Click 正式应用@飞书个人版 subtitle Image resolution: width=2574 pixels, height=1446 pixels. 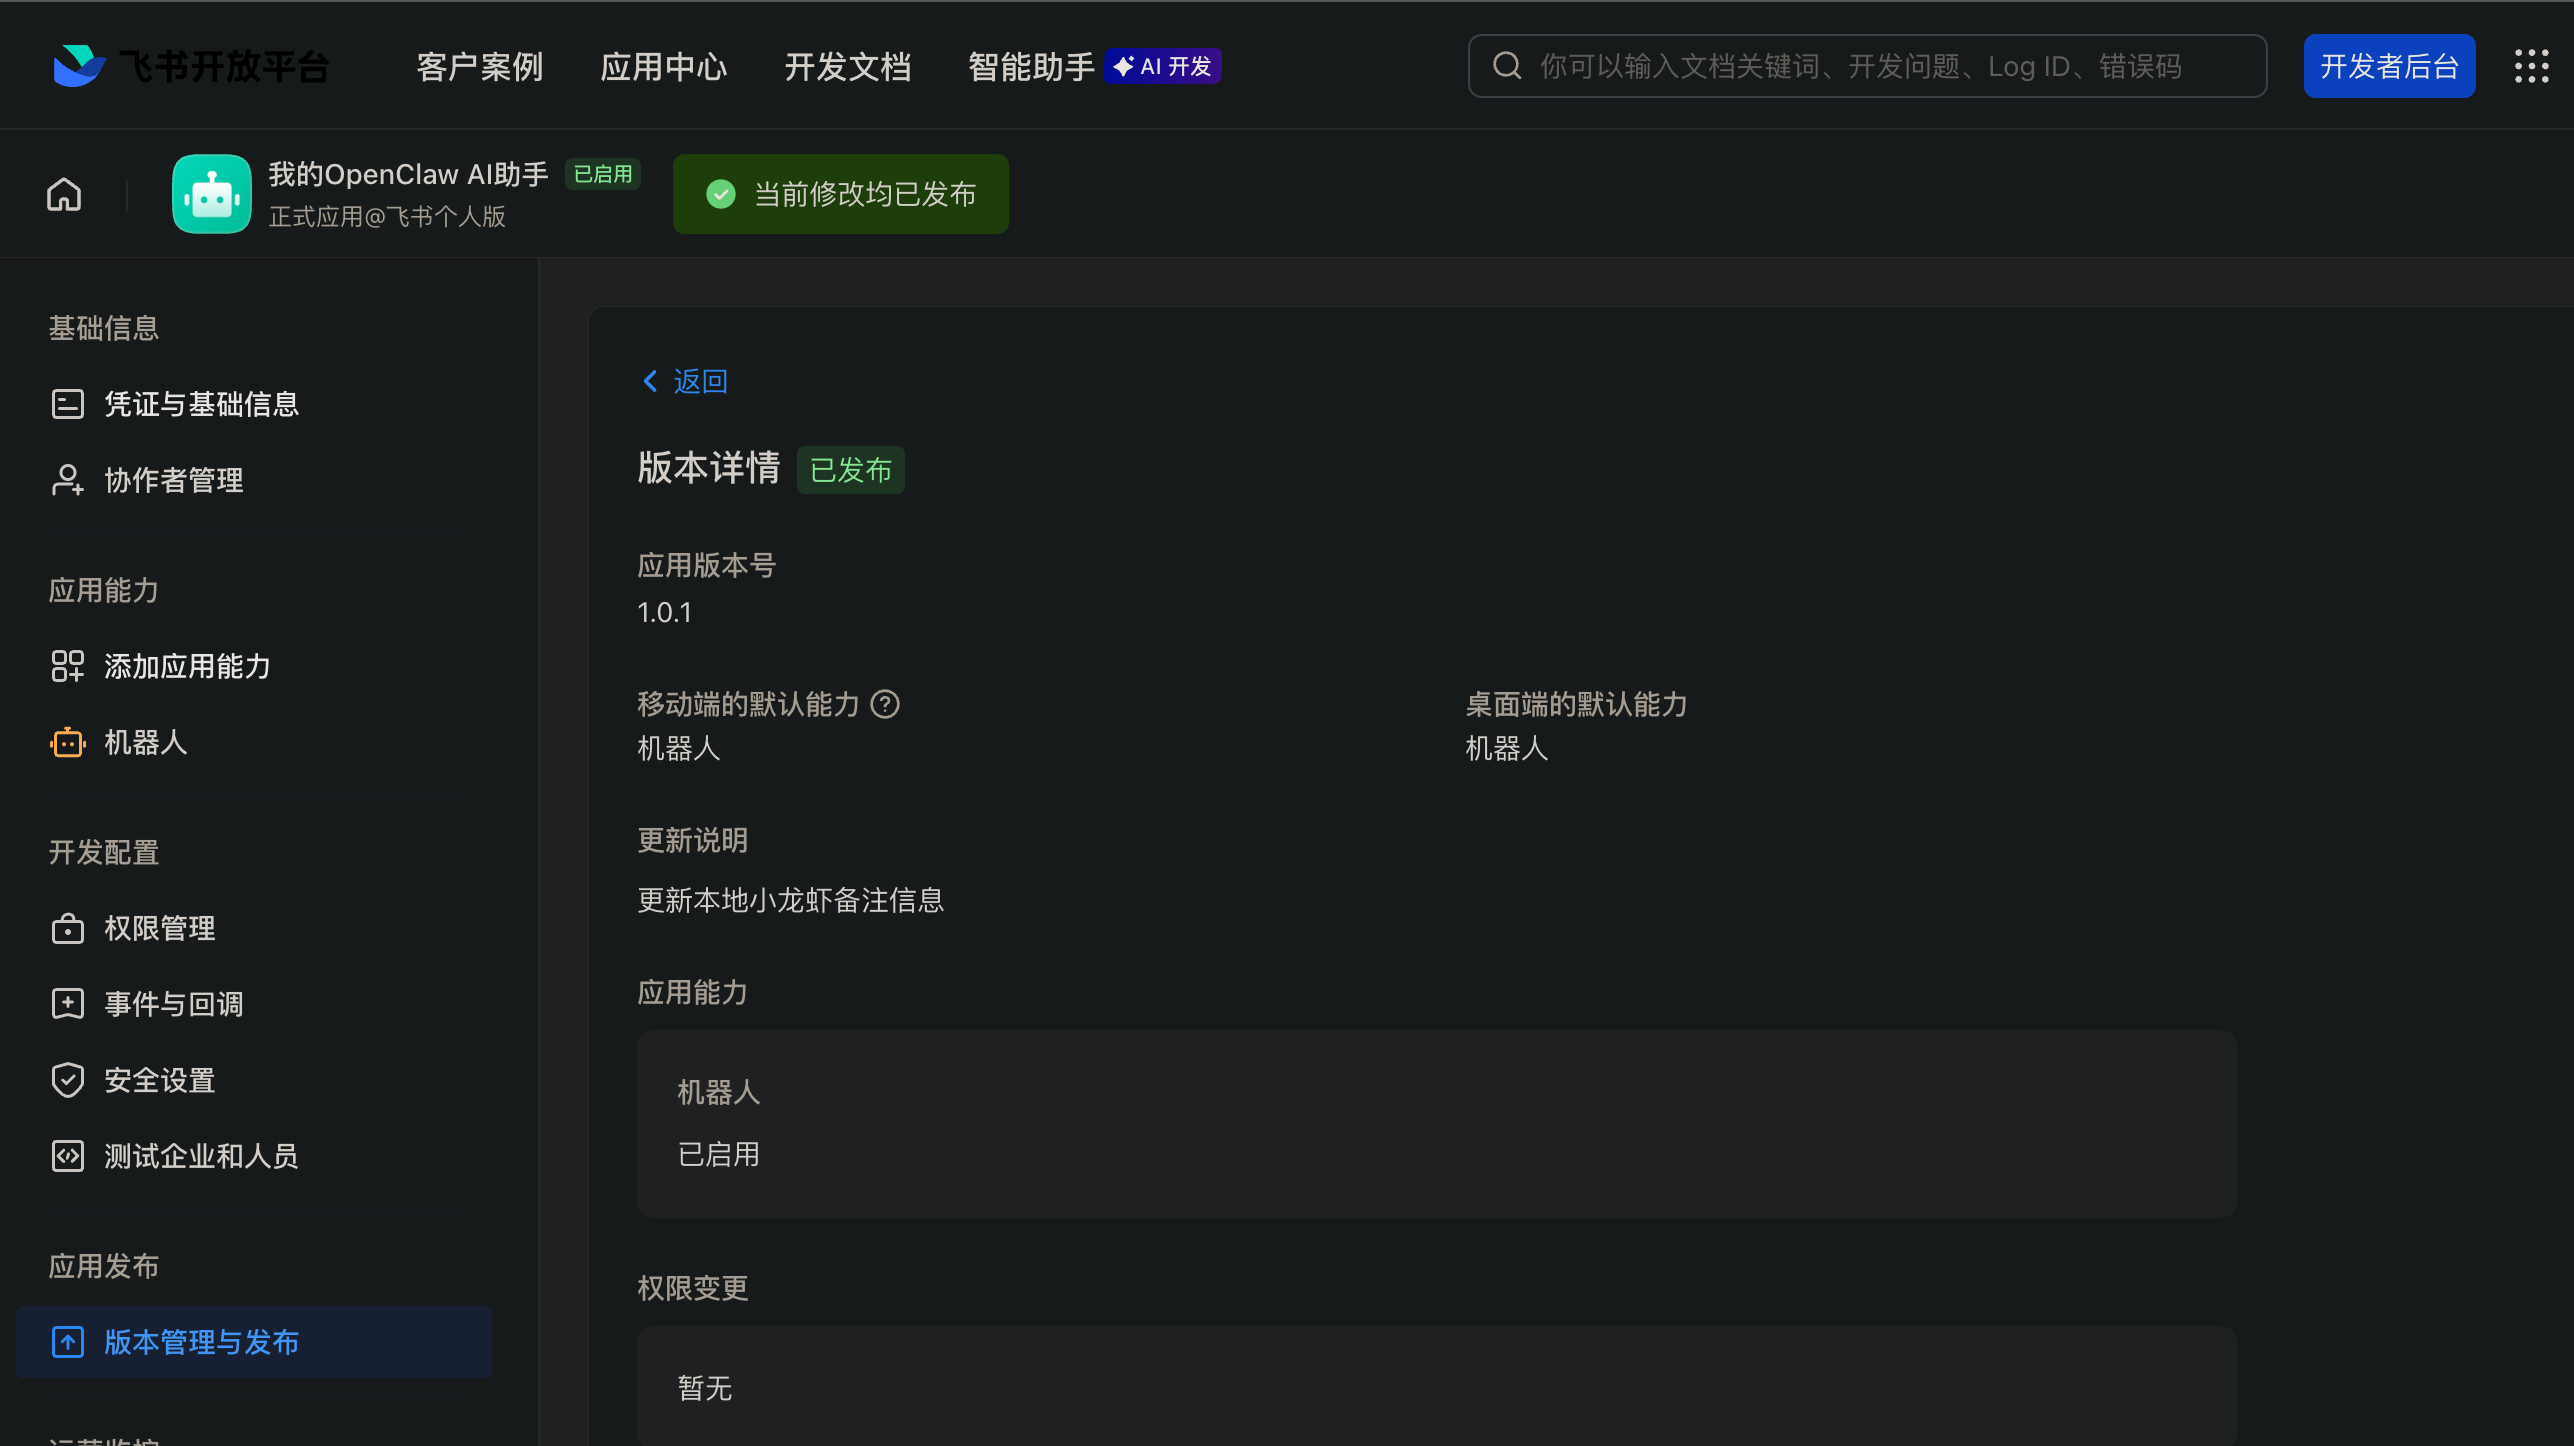point(387,216)
